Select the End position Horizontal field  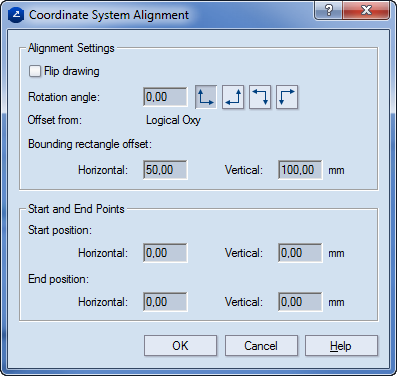click(x=165, y=302)
